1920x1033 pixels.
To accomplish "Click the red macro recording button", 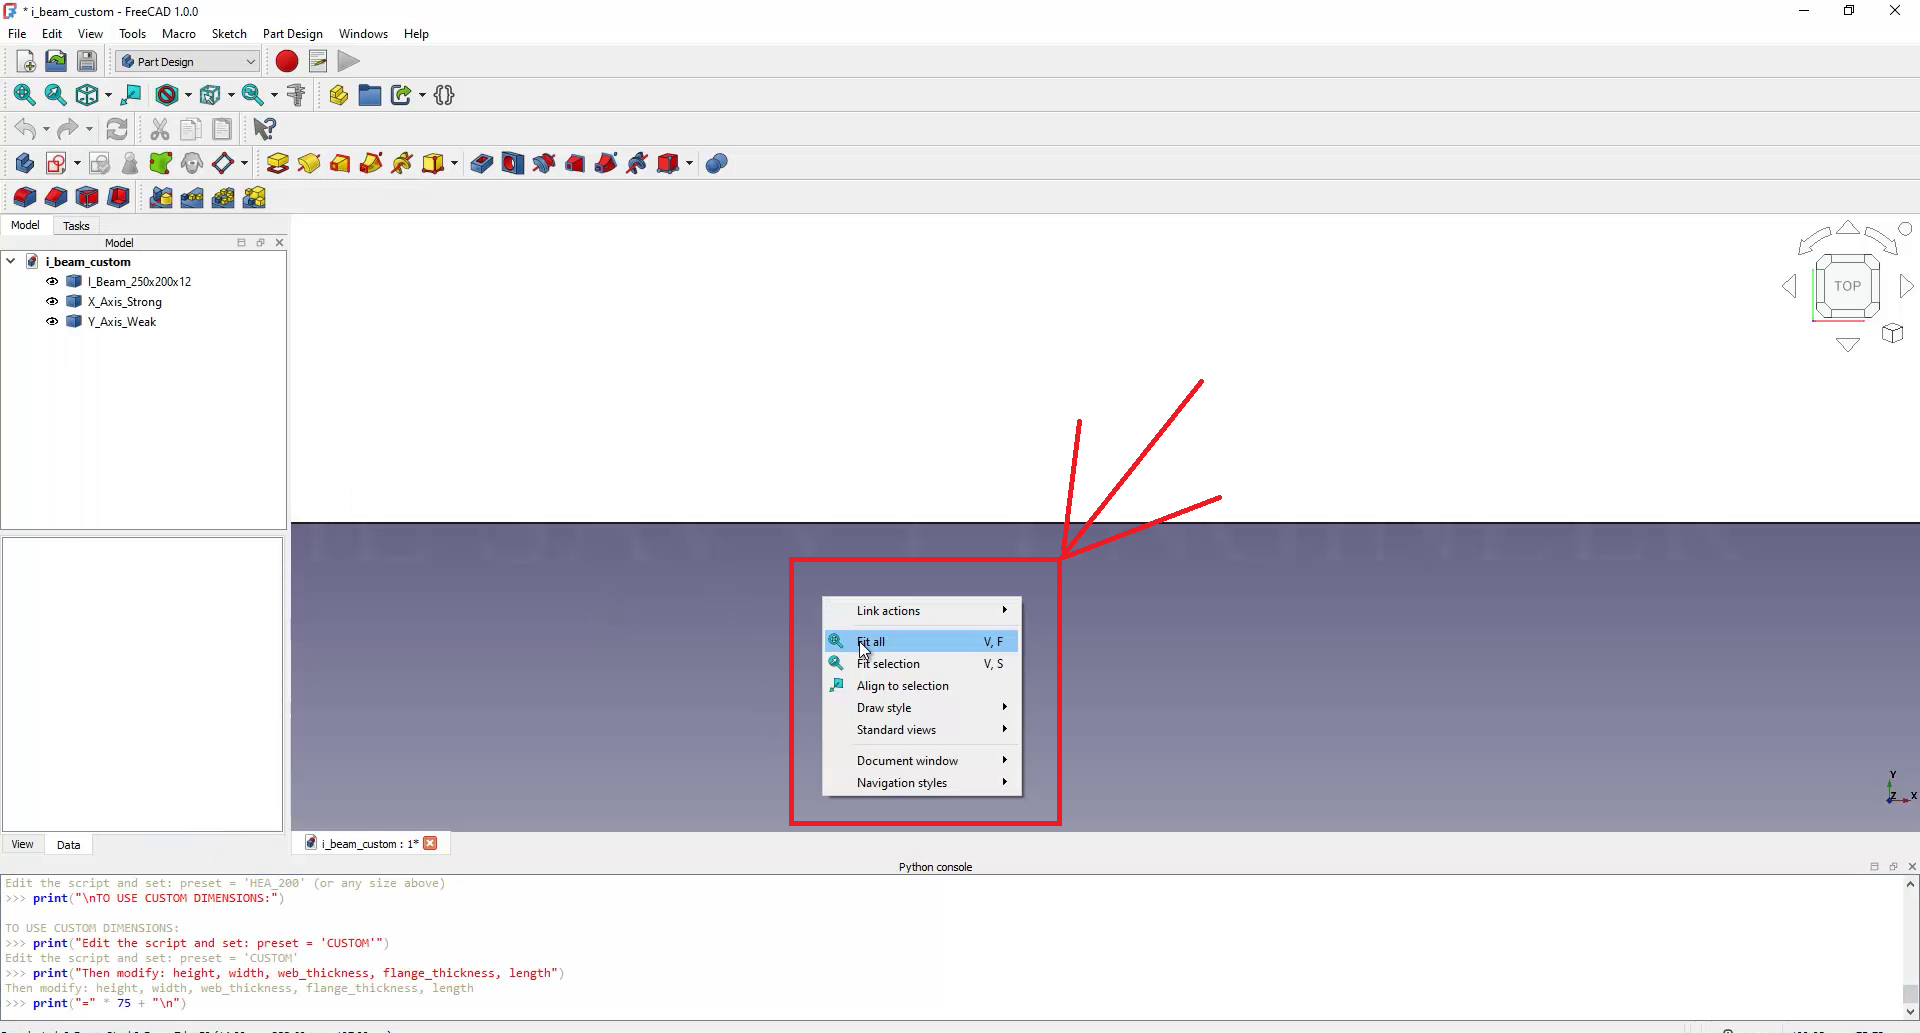I will pos(287,62).
